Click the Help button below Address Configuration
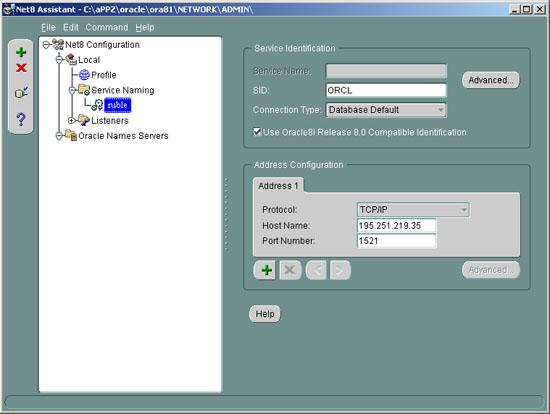550x414 pixels. point(264,314)
